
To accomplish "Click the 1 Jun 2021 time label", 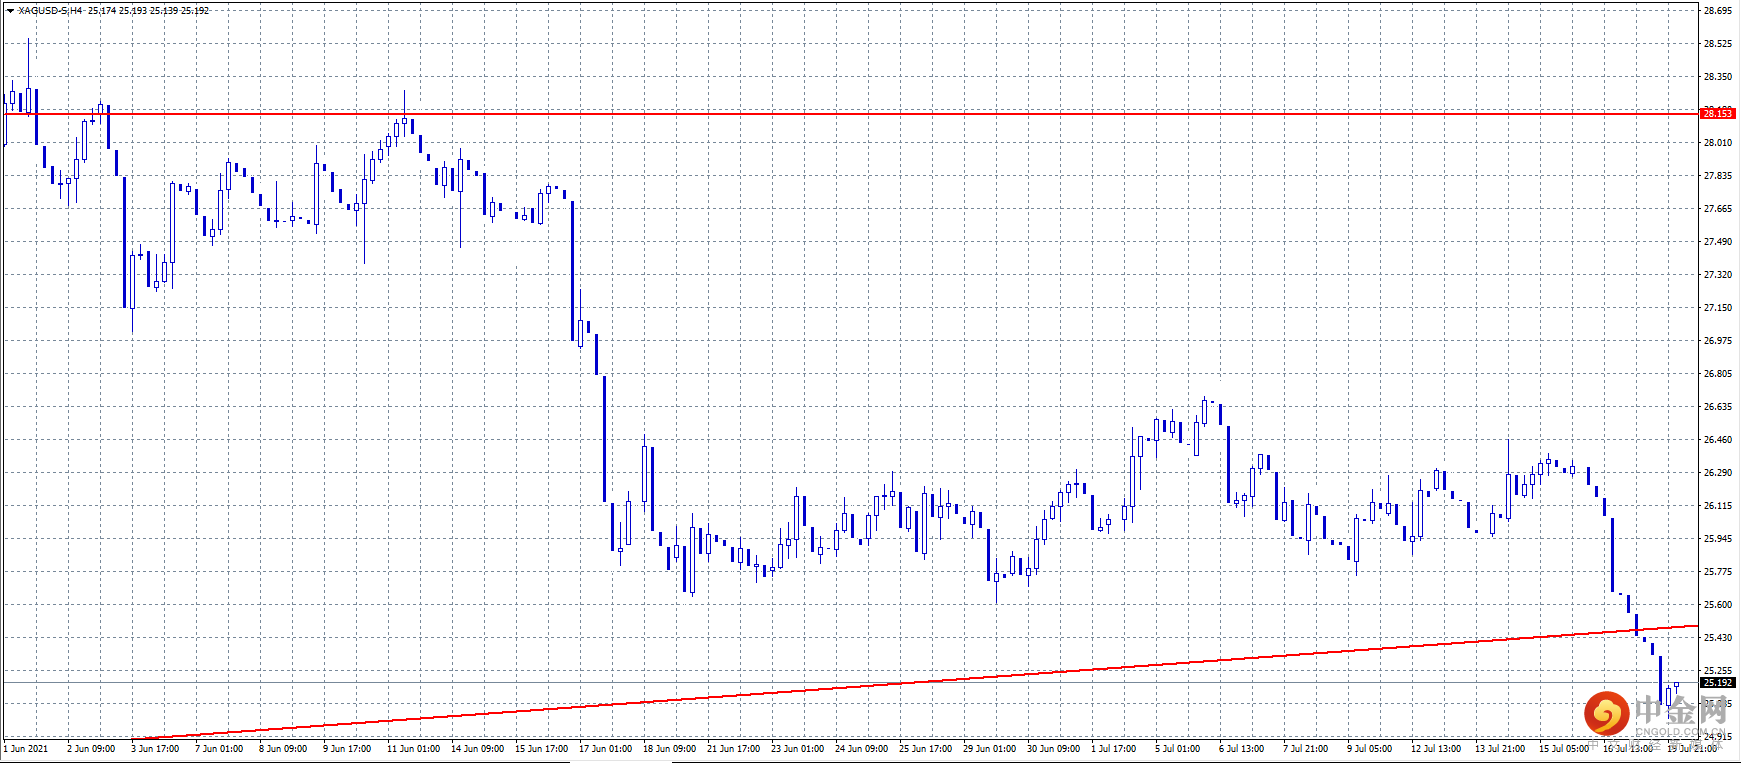I will [x=26, y=749].
